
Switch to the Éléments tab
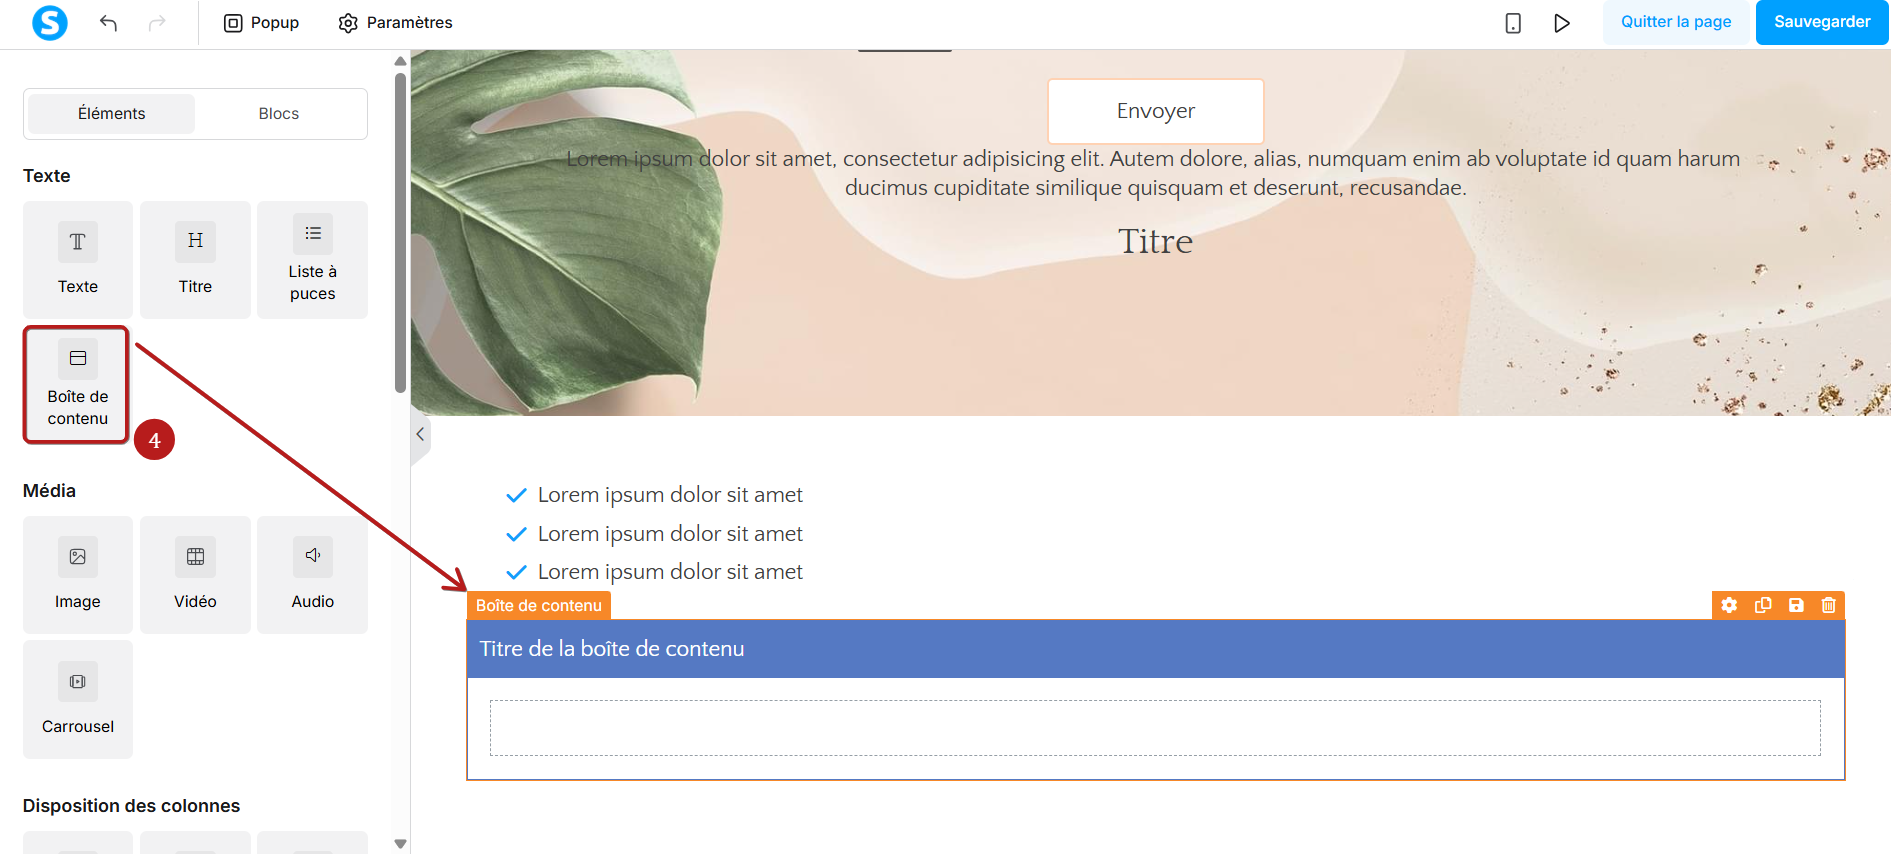coord(112,114)
